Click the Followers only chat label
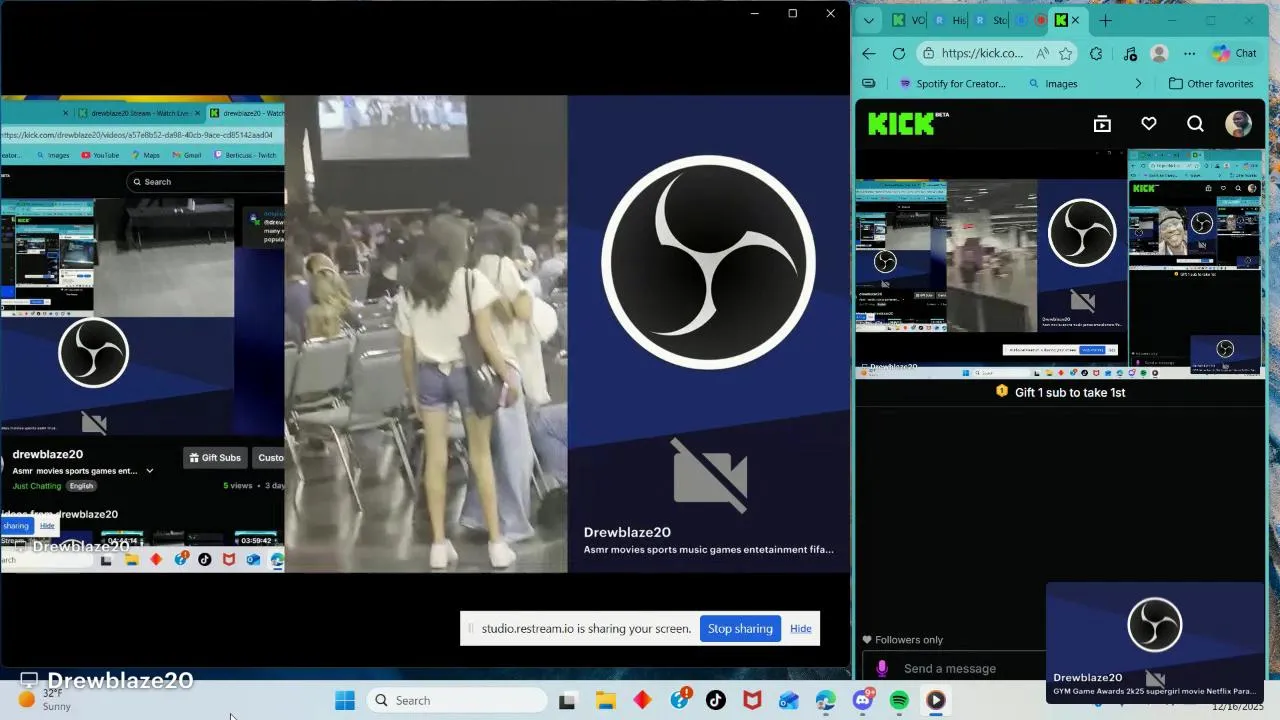Image resolution: width=1280 pixels, height=720 pixels. pyautogui.click(x=902, y=640)
